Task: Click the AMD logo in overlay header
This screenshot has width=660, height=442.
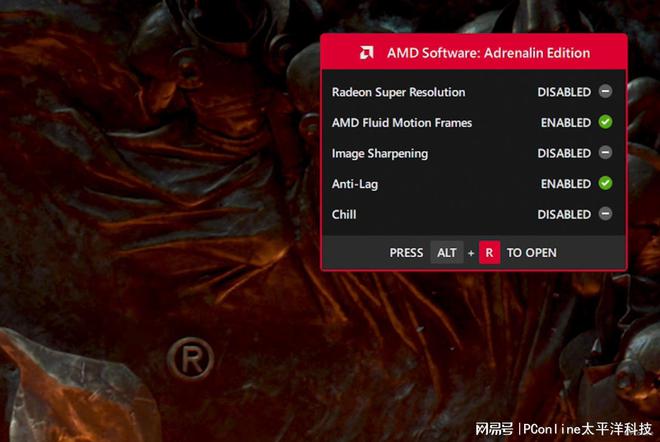Action: click(367, 53)
